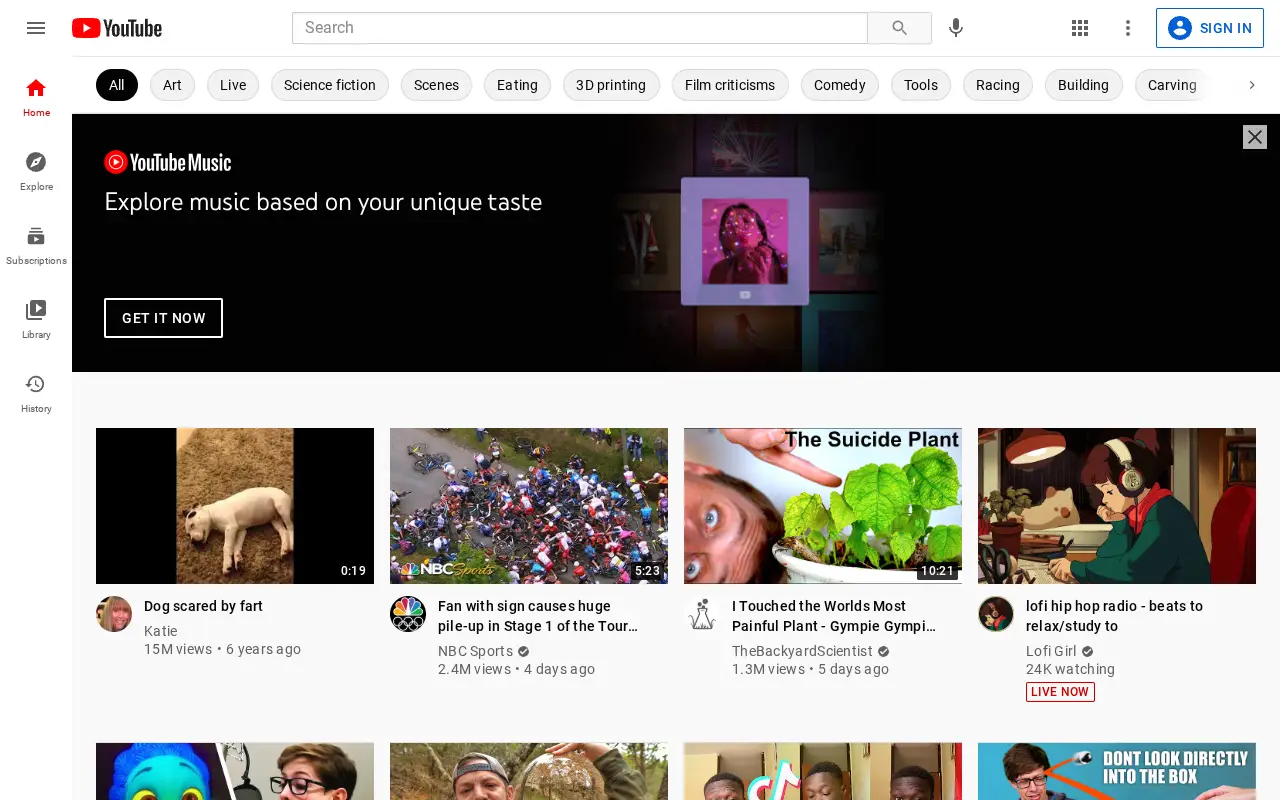Open Lofi Girl channel avatar
1280x800 pixels.
[x=996, y=614]
